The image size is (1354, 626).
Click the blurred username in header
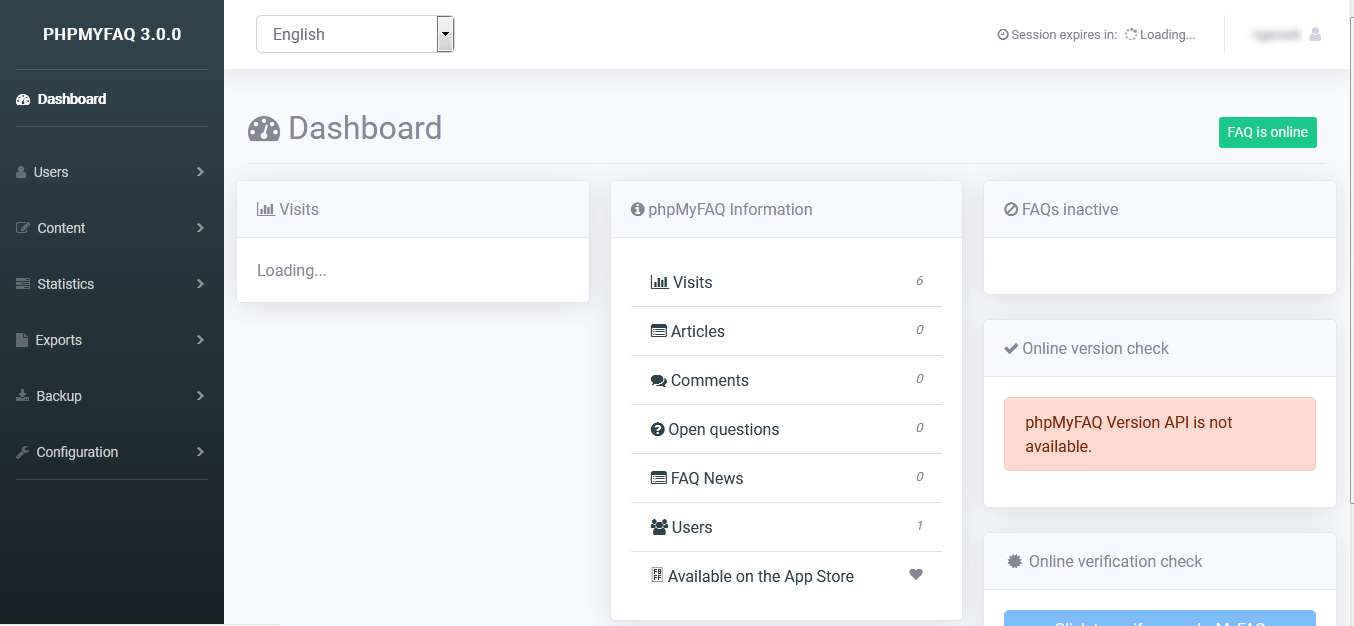pos(1276,34)
